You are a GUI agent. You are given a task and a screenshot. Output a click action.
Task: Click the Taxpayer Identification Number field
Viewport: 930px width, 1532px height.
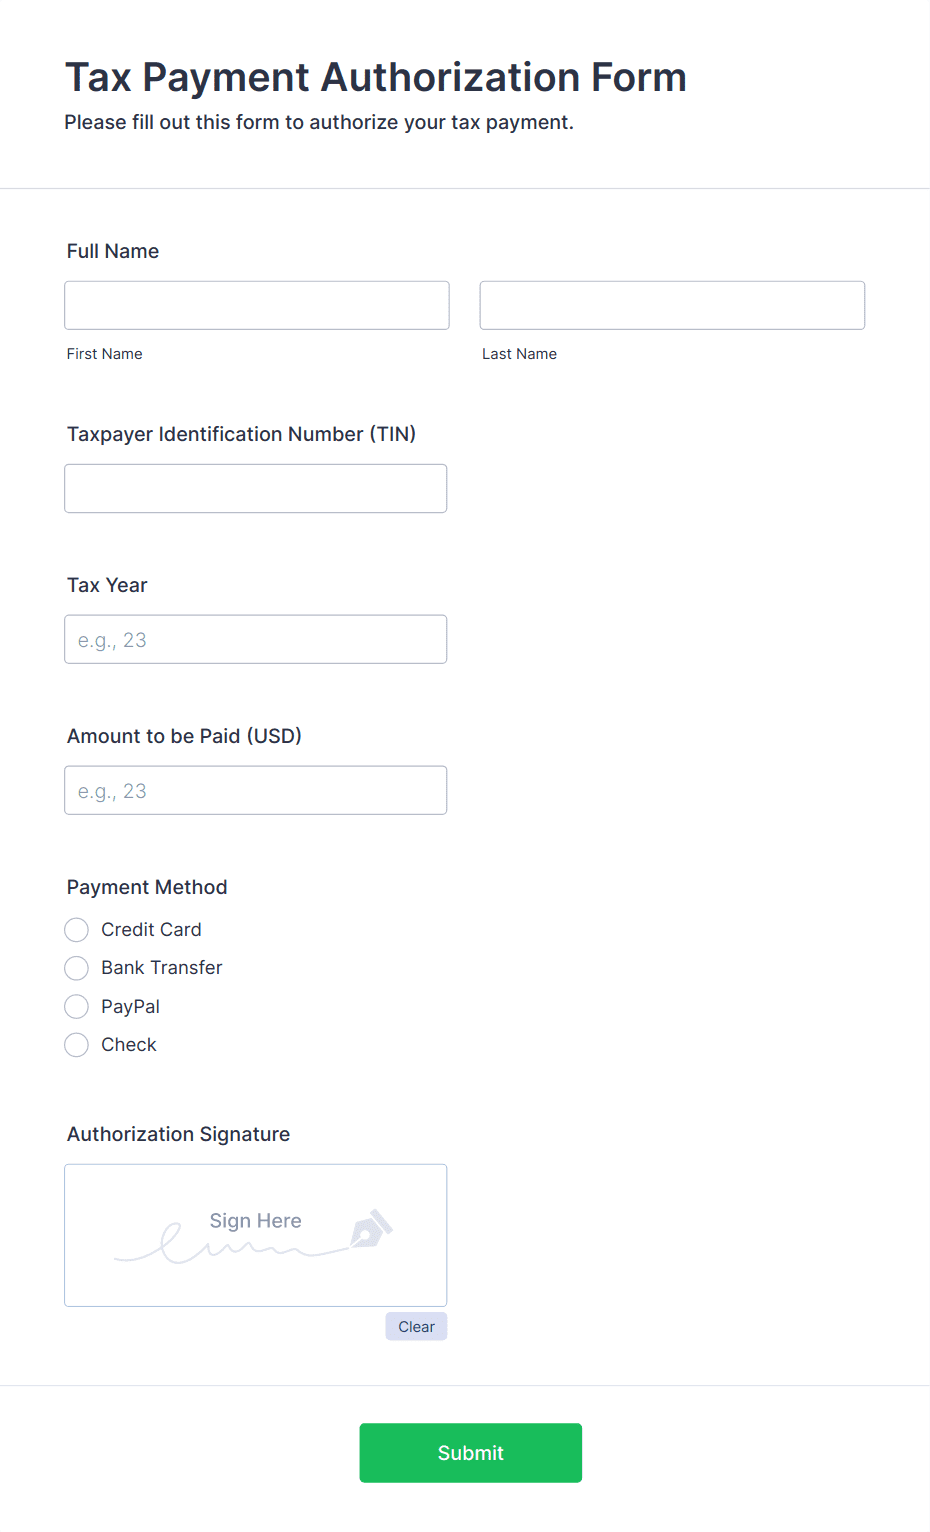pos(255,488)
